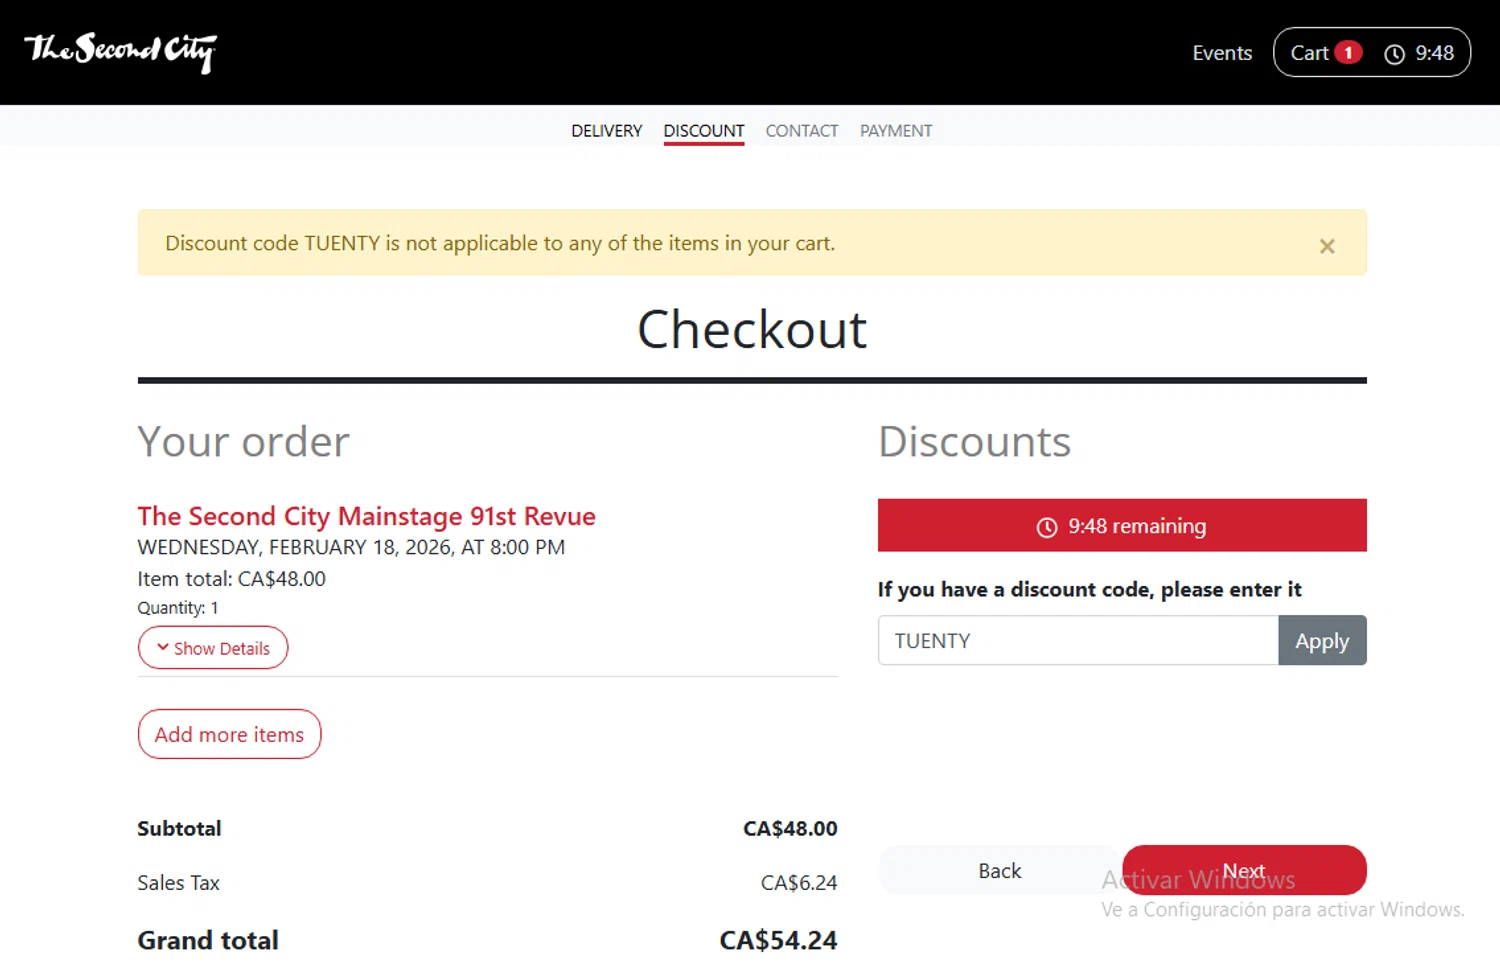Proceed with the red Next button
This screenshot has width=1500, height=970.
[1243, 870]
